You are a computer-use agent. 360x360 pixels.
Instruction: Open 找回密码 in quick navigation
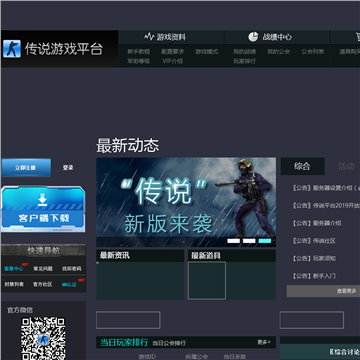tap(71, 269)
